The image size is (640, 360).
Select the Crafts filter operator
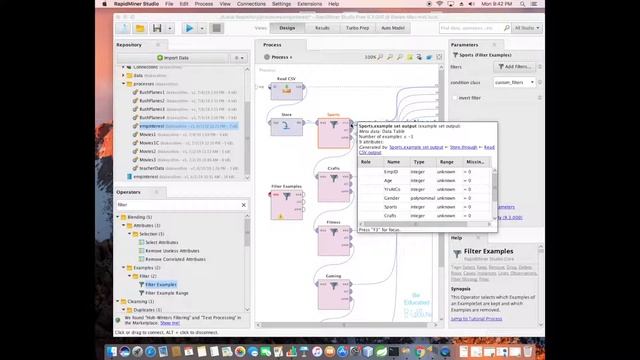[x=334, y=187]
